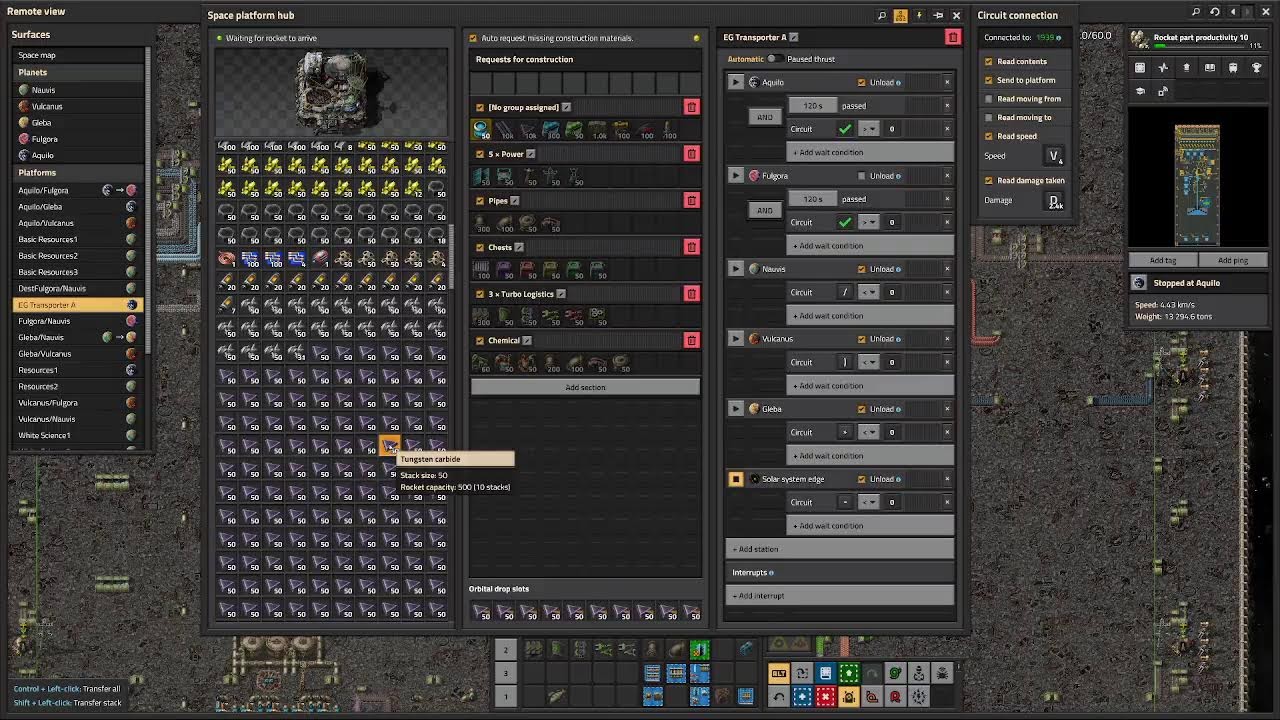Open the comparator dropdown in Gleba circuit condition
Screen dimensions: 1280x720
click(x=868, y=432)
